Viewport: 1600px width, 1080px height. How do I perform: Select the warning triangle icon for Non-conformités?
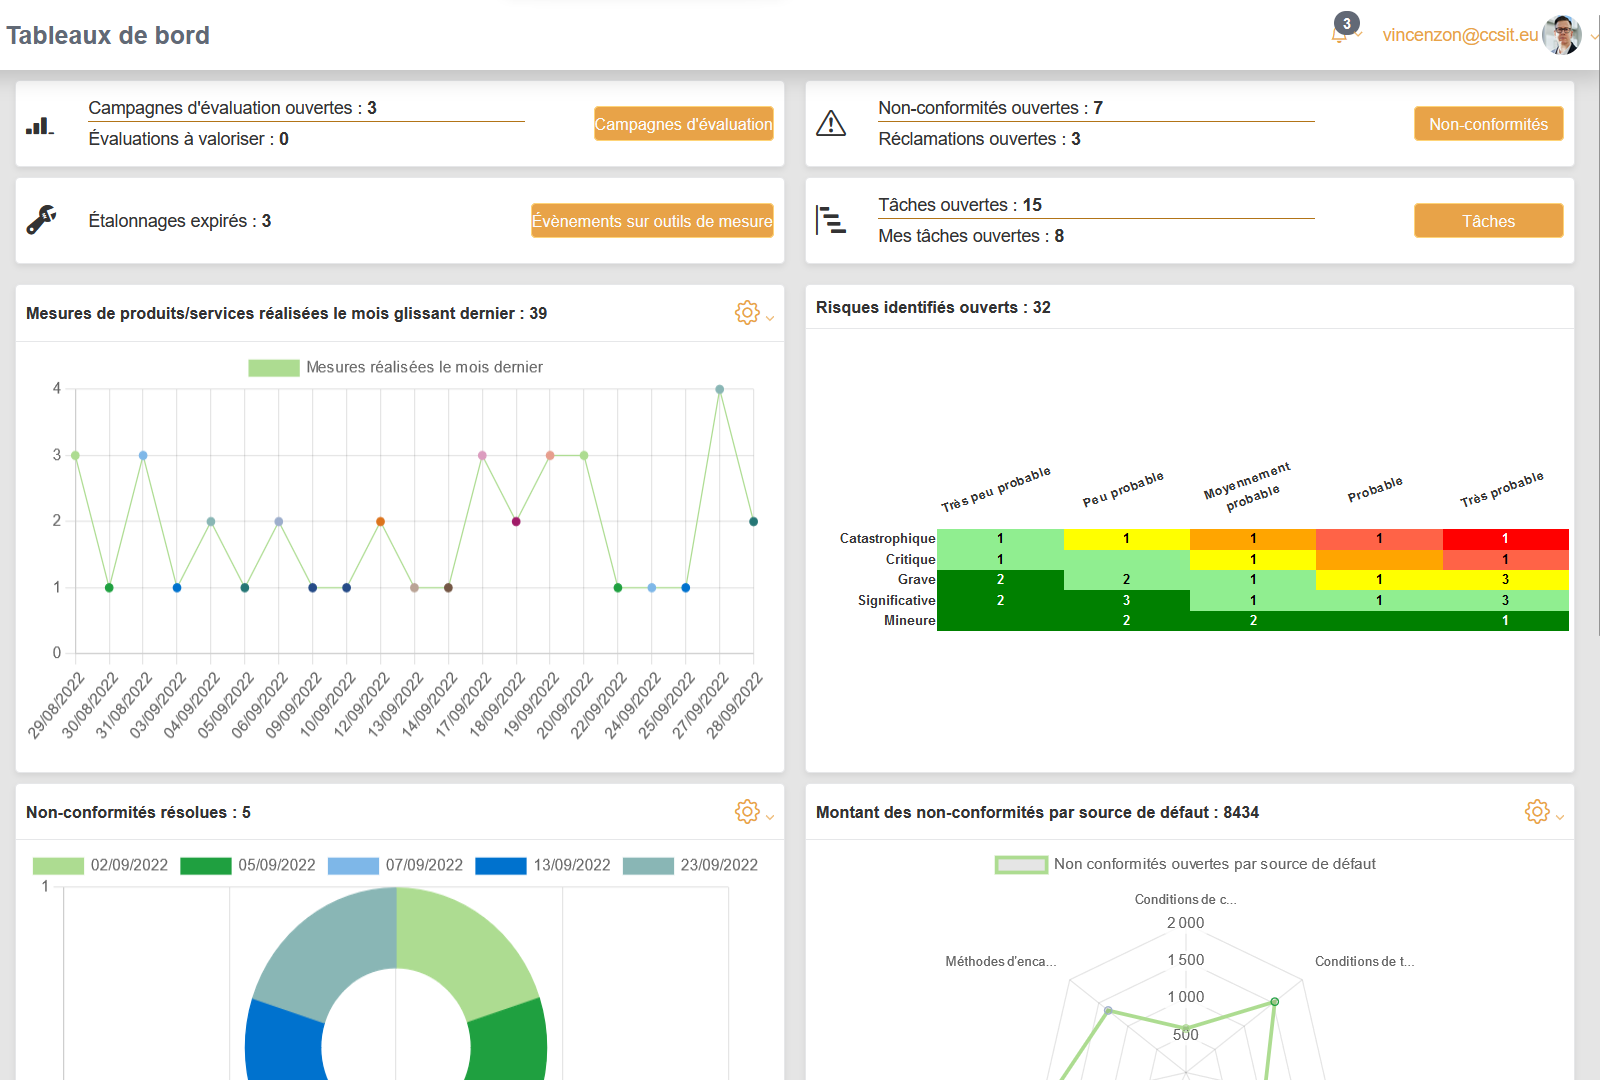pos(832,124)
